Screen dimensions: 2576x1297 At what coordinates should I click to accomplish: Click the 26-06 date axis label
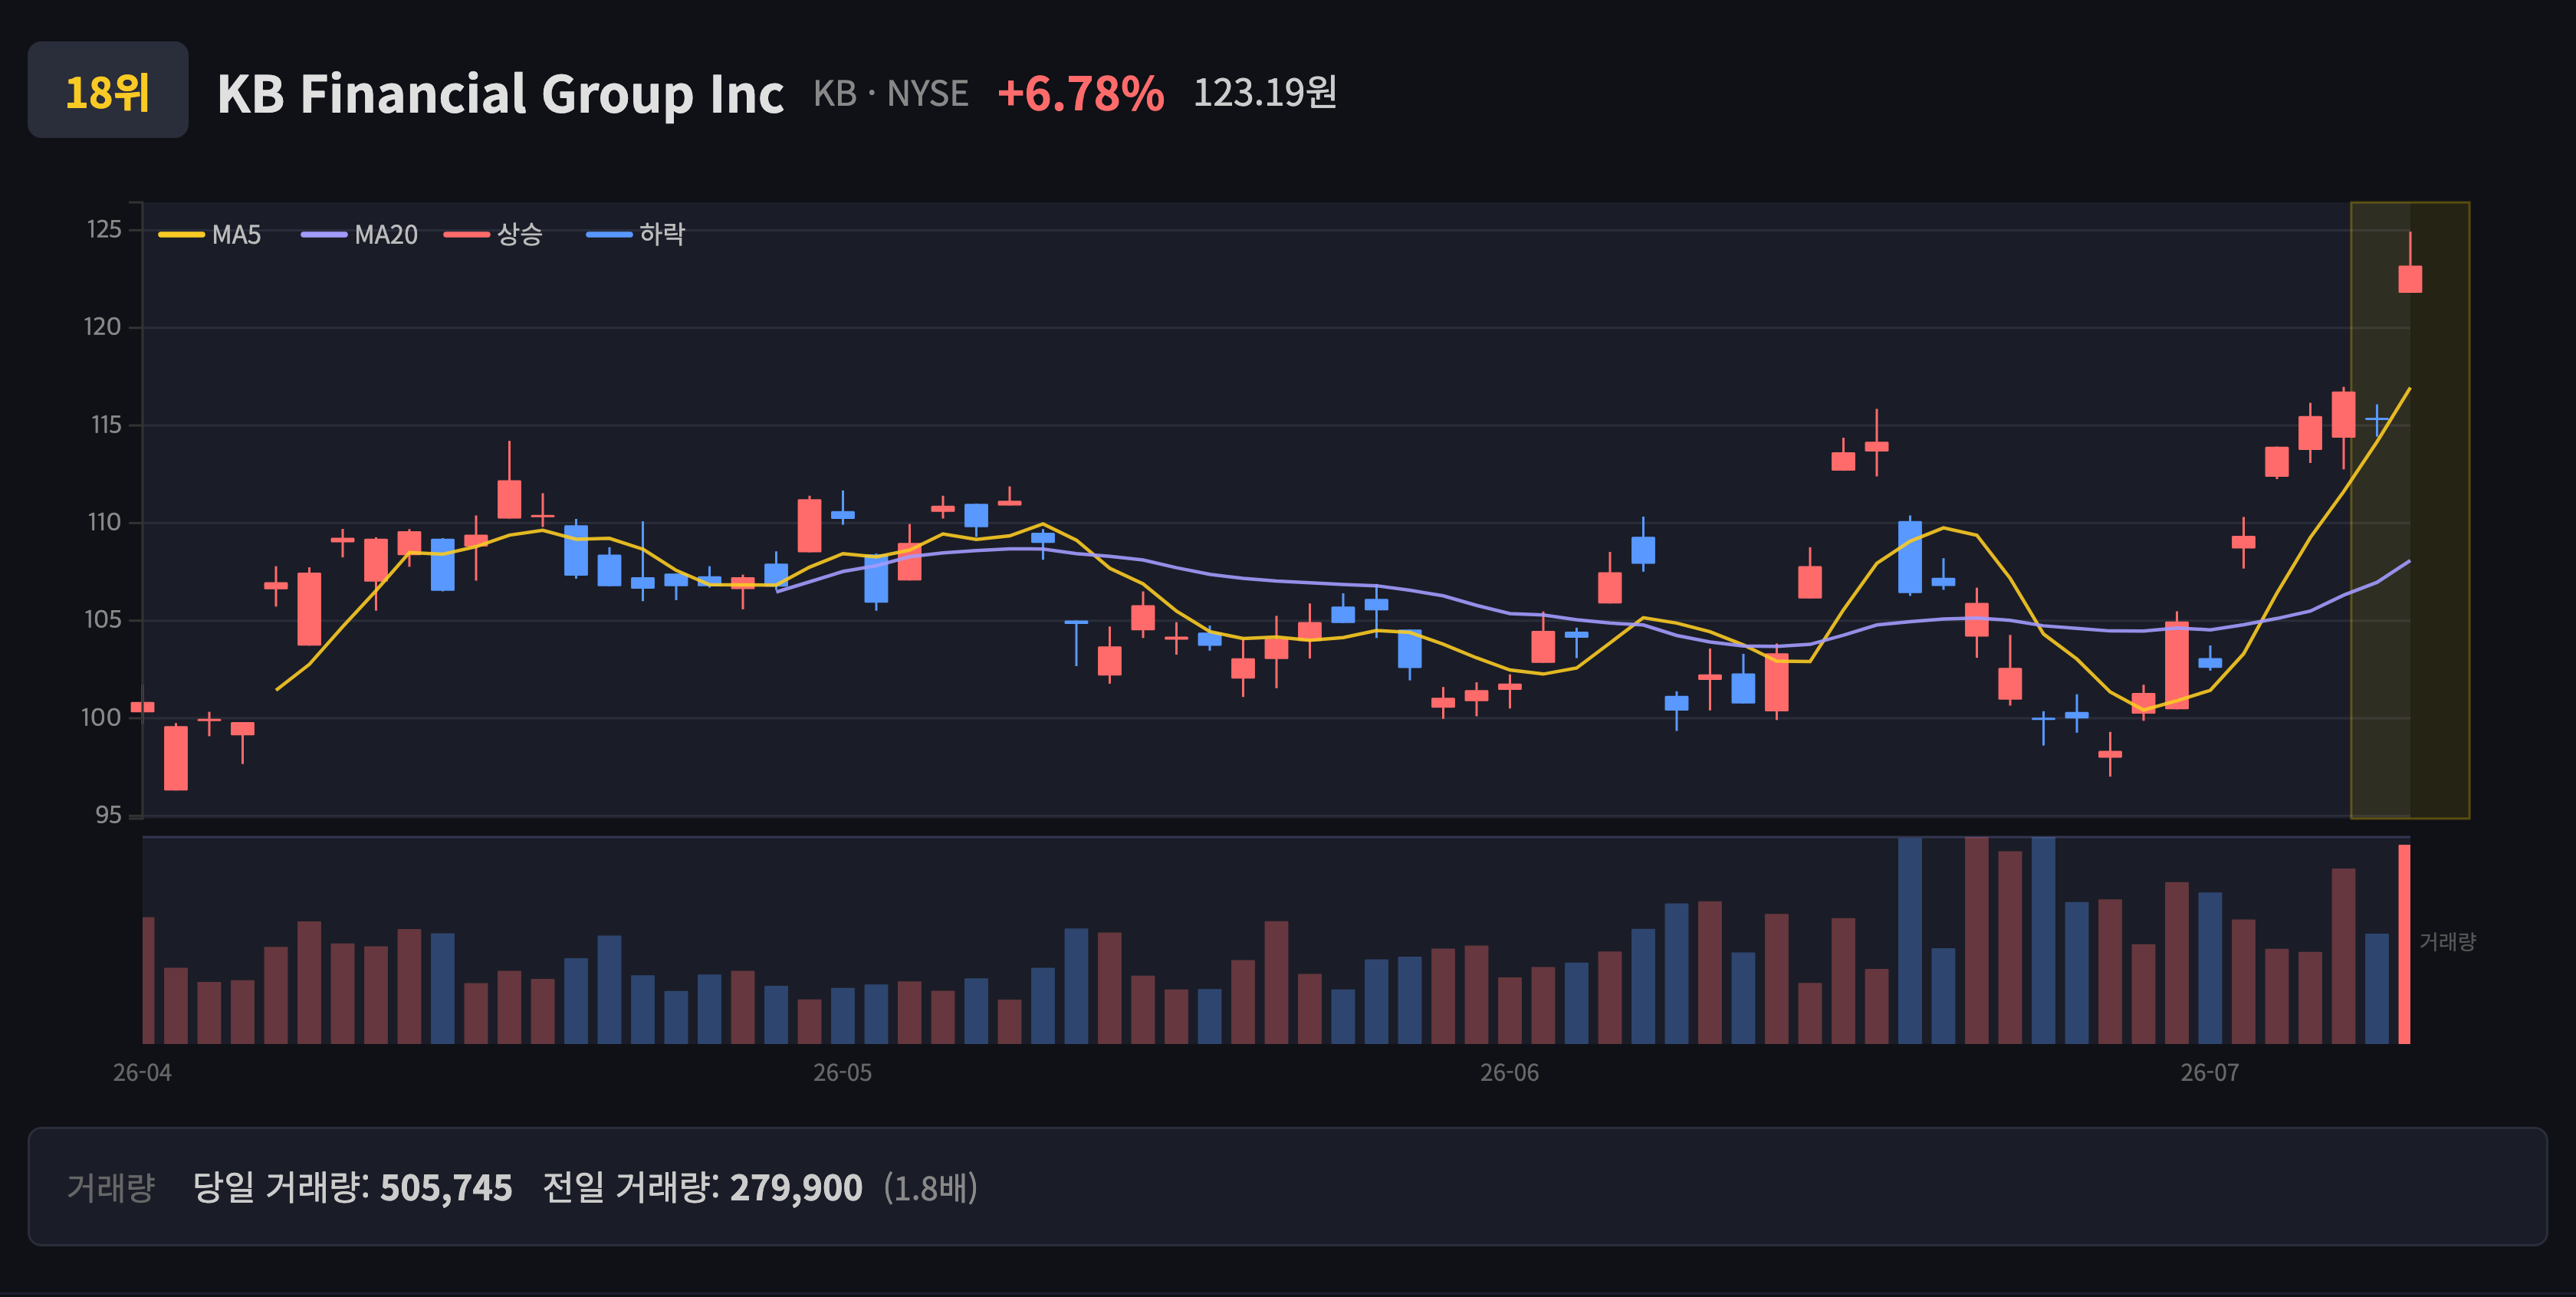(x=1509, y=1073)
